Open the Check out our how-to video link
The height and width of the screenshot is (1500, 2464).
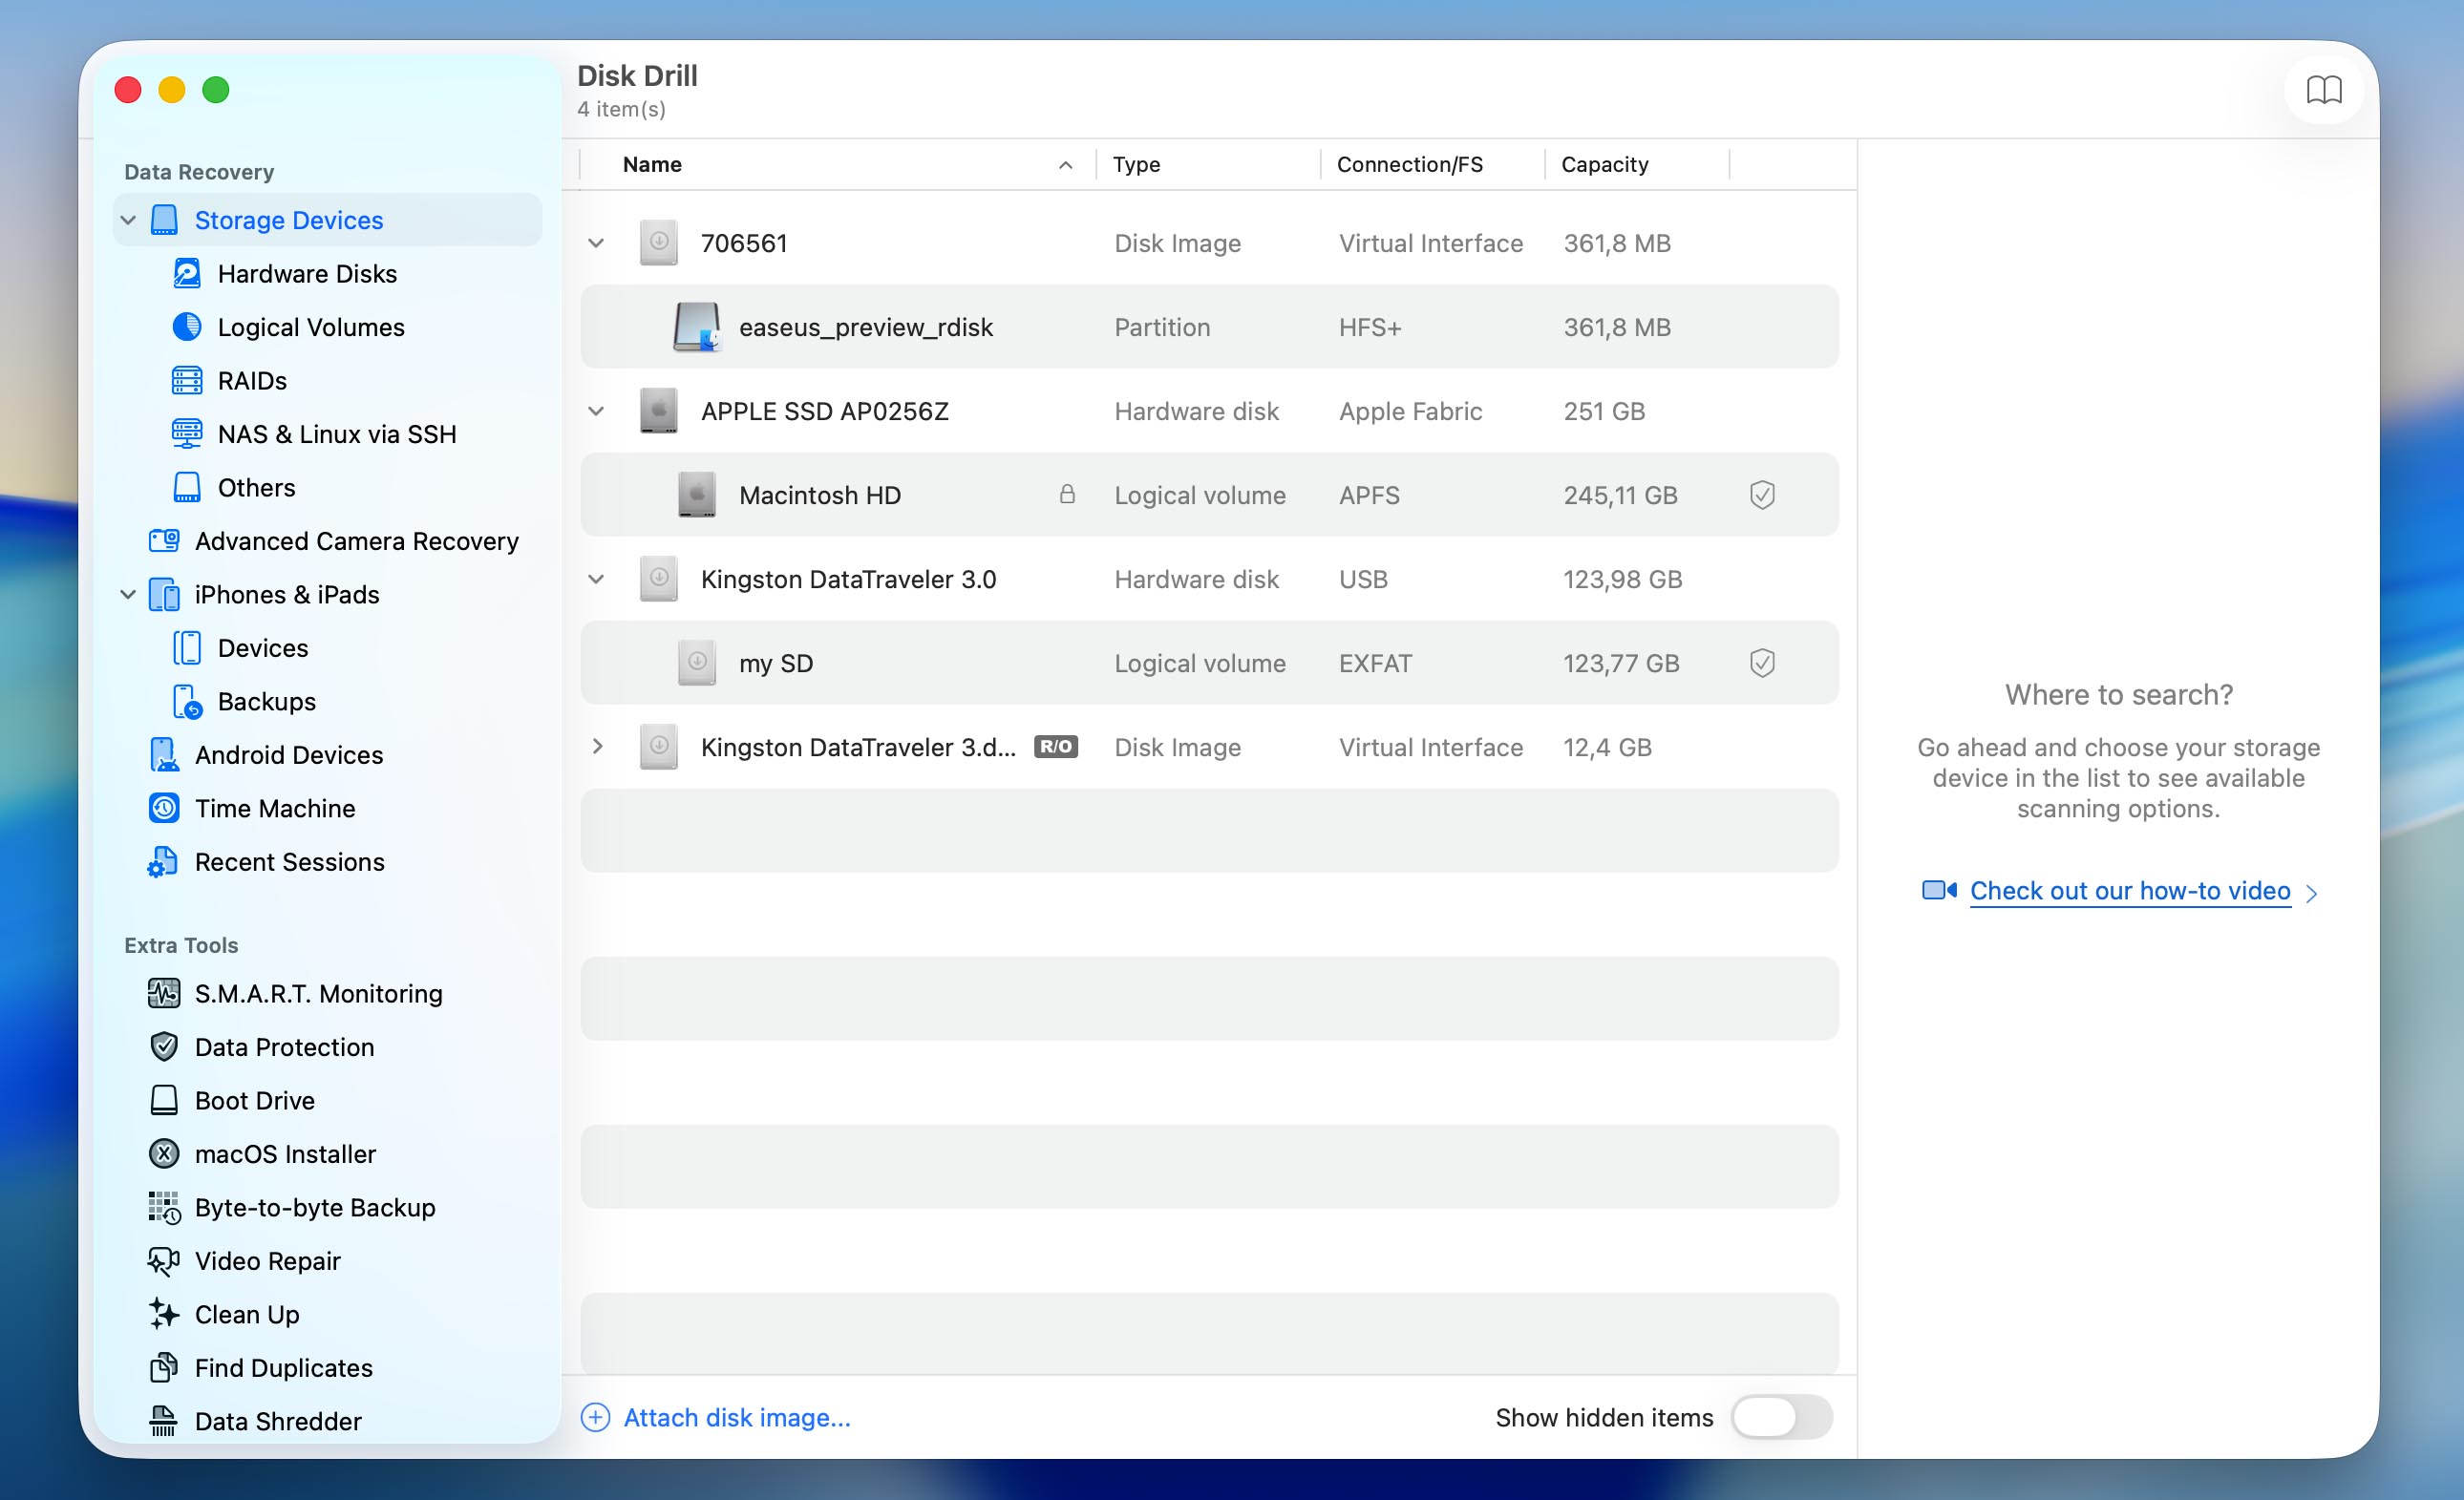point(2130,890)
